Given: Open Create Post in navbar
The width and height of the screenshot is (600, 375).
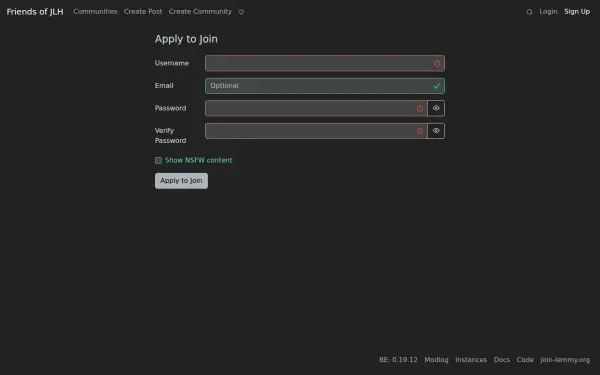Looking at the screenshot, I should [143, 11].
